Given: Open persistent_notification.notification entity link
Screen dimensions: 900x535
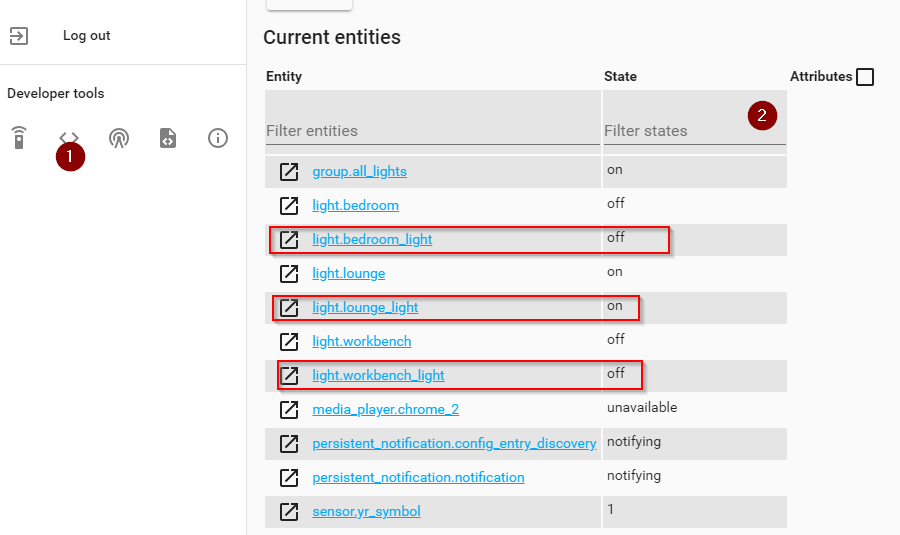Looking at the screenshot, I should pos(418,478).
